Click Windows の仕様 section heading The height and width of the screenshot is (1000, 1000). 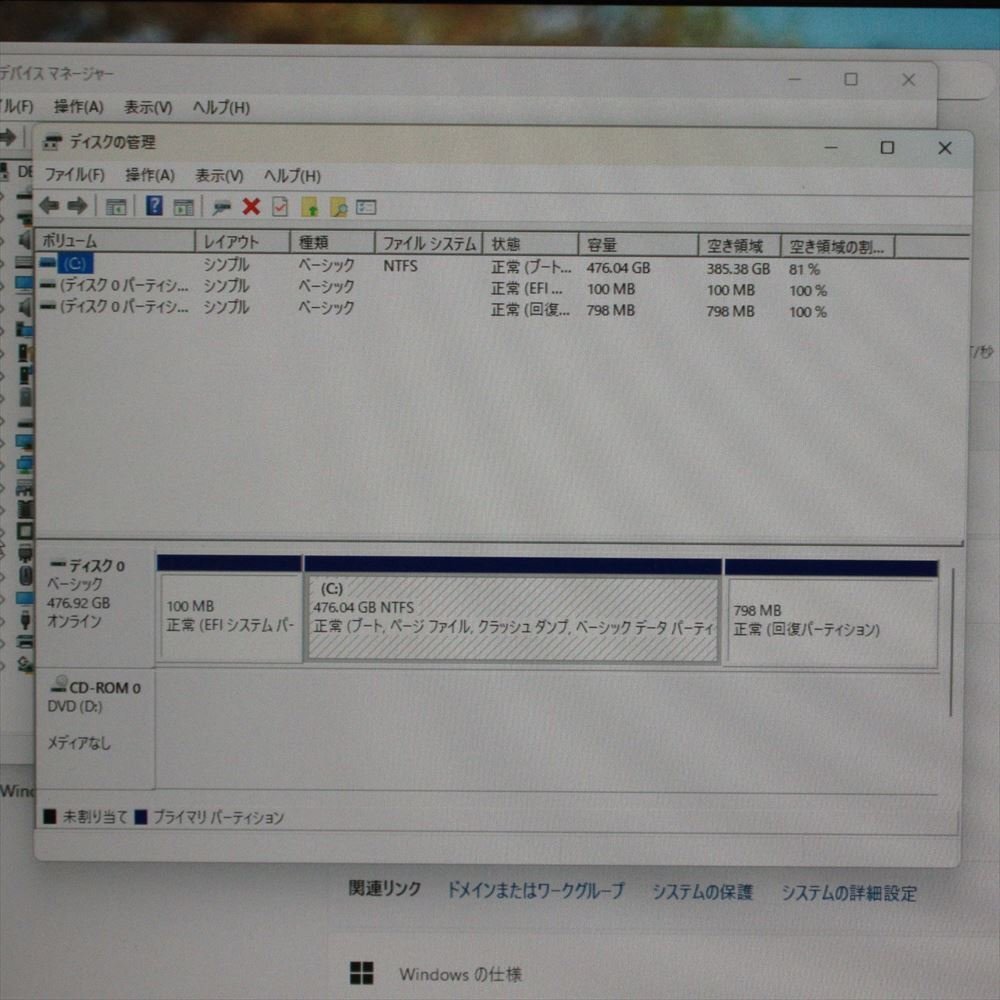[460, 974]
